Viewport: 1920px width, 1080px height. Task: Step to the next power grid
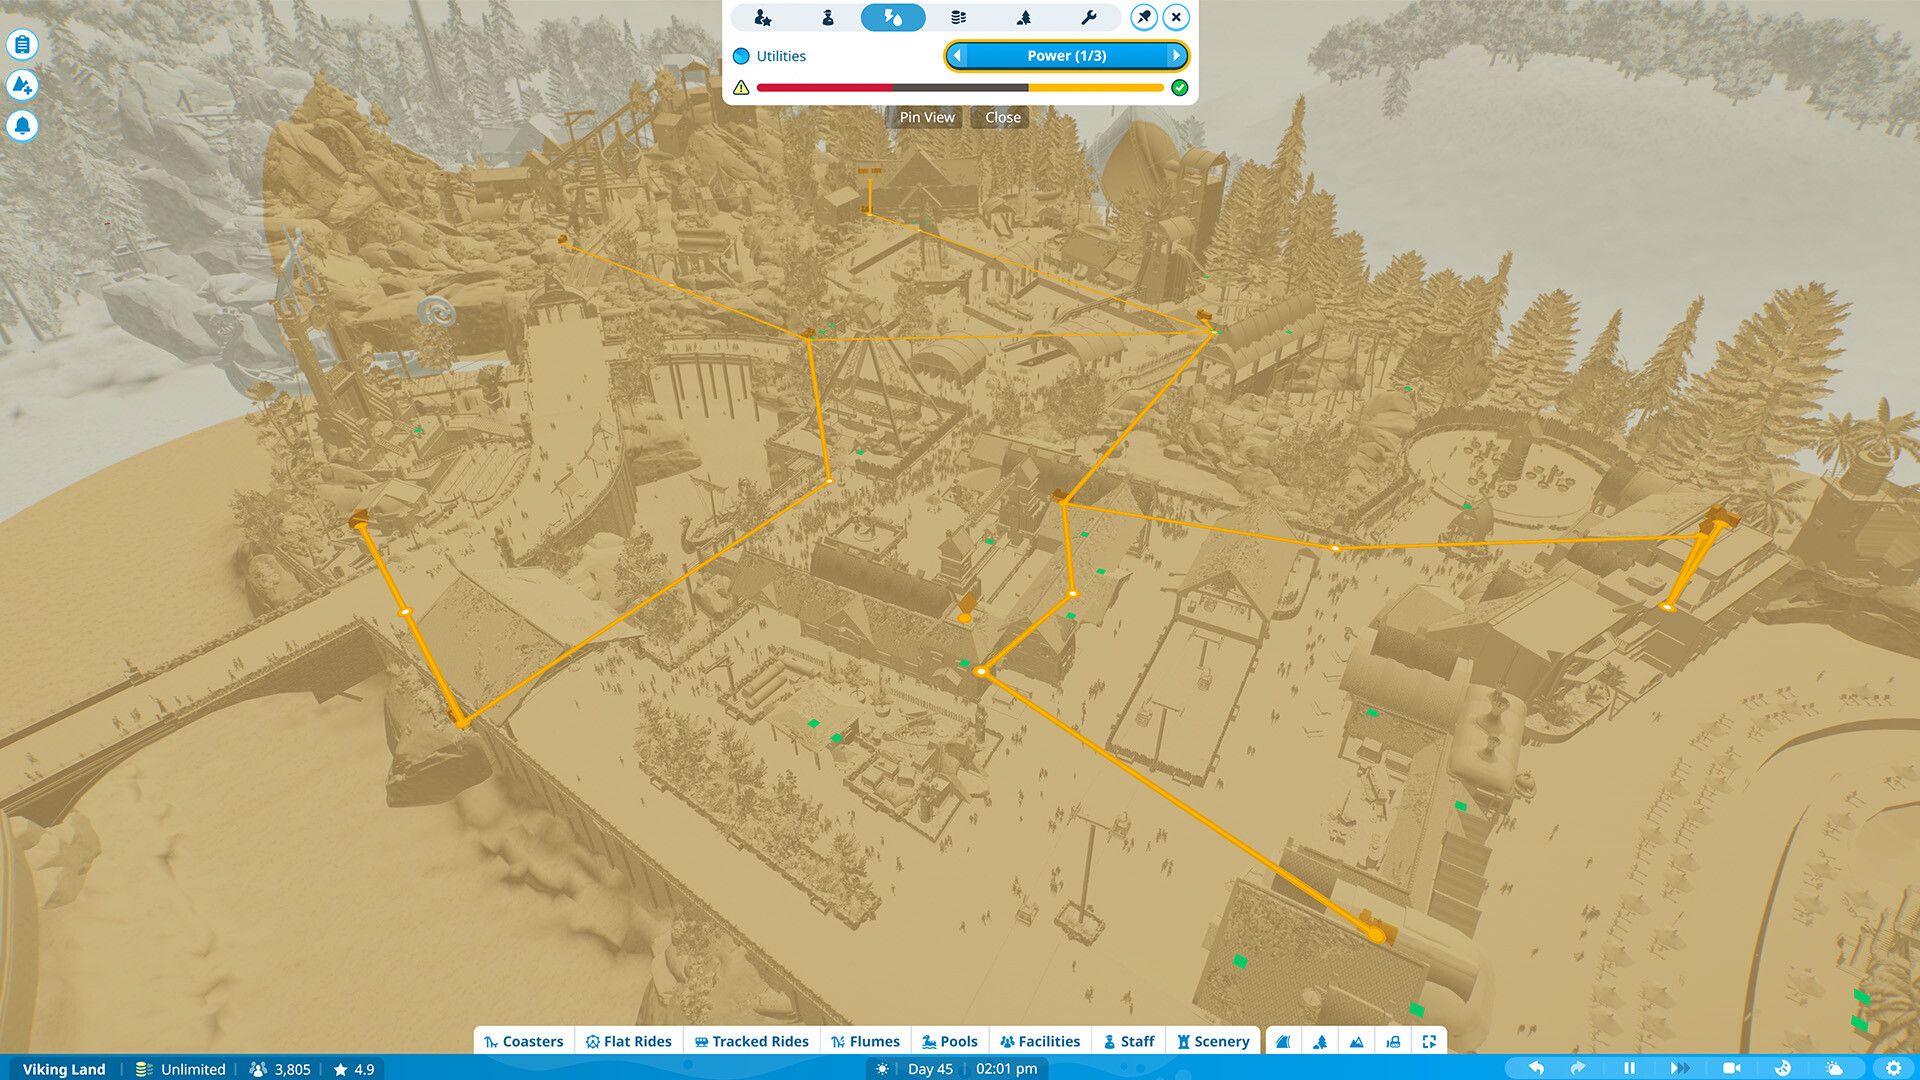point(1178,56)
